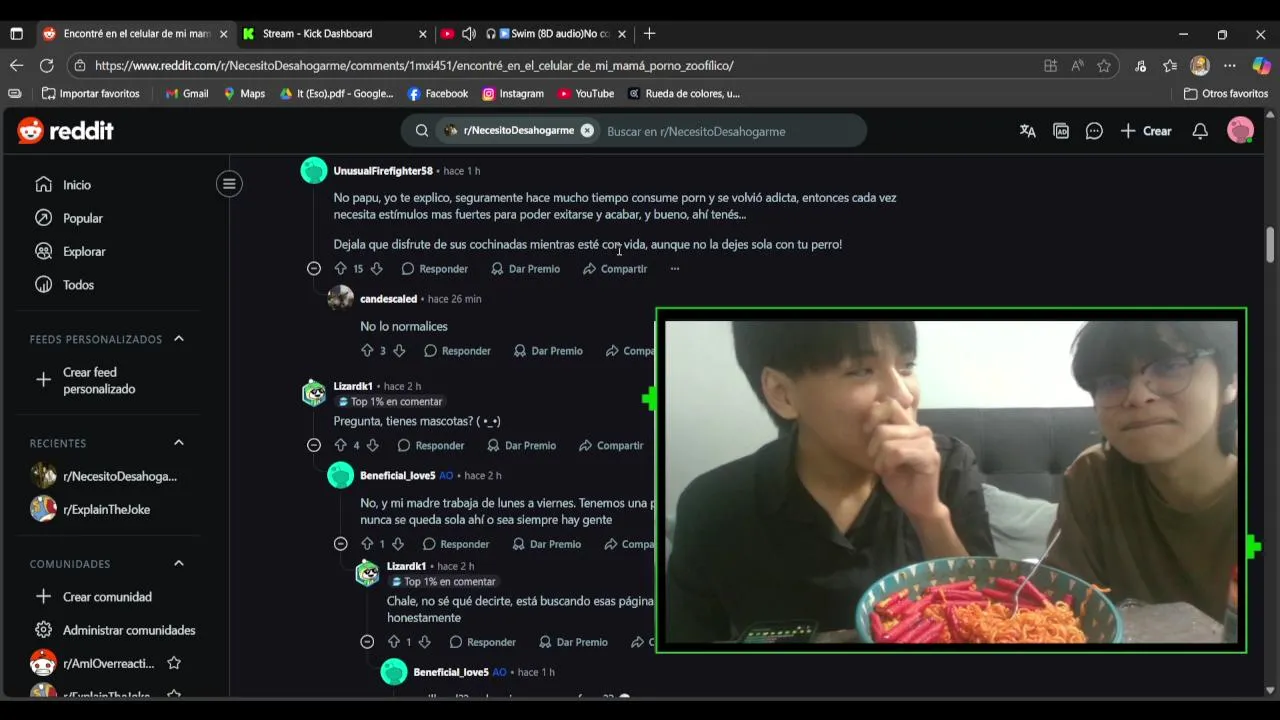
Task: Open Popular in the left sidebar
Action: coord(83,218)
